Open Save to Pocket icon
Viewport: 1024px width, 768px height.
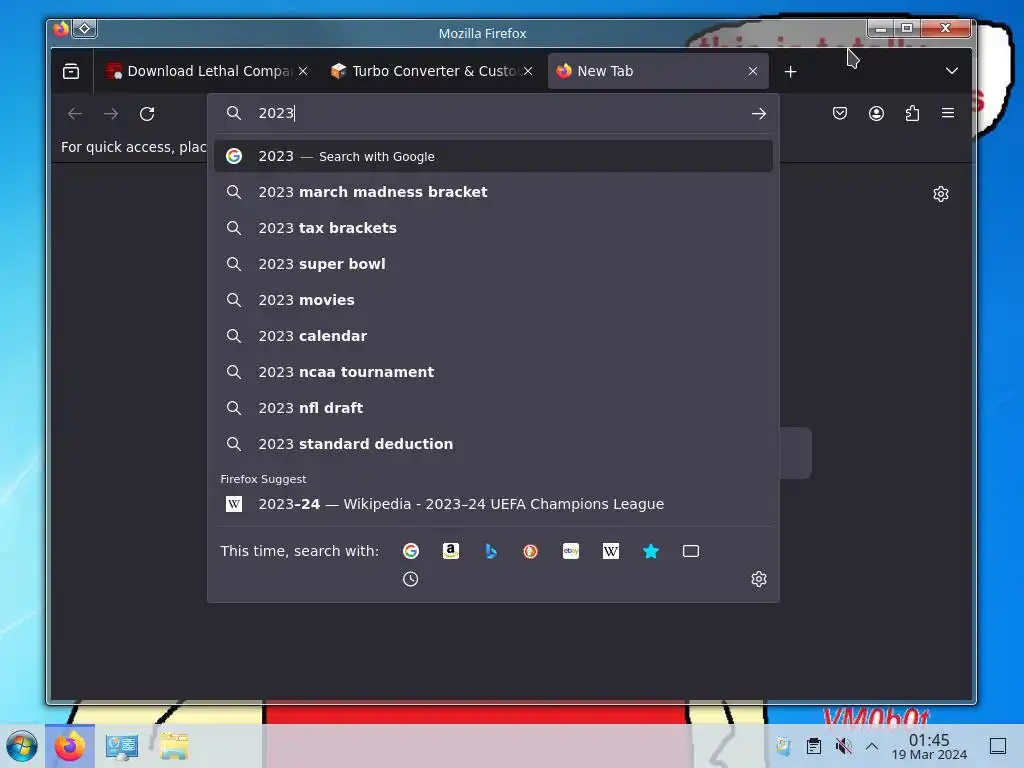[x=840, y=114]
